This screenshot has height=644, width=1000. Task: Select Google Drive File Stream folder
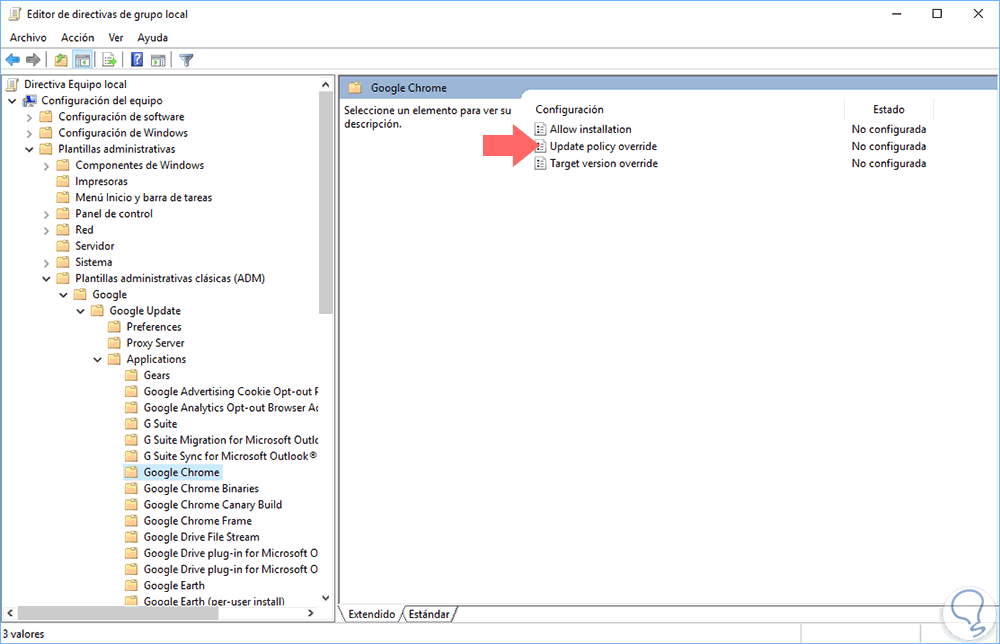(x=201, y=537)
